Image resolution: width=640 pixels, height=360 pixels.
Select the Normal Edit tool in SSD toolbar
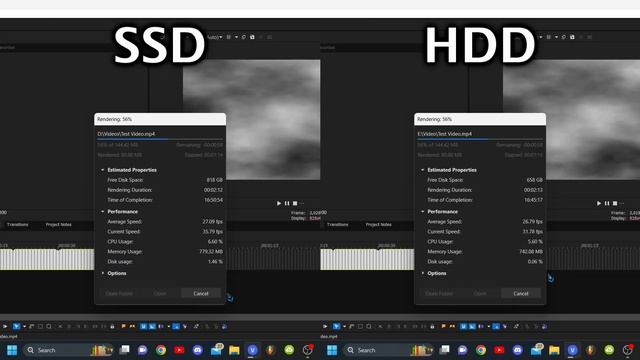[16, 326]
